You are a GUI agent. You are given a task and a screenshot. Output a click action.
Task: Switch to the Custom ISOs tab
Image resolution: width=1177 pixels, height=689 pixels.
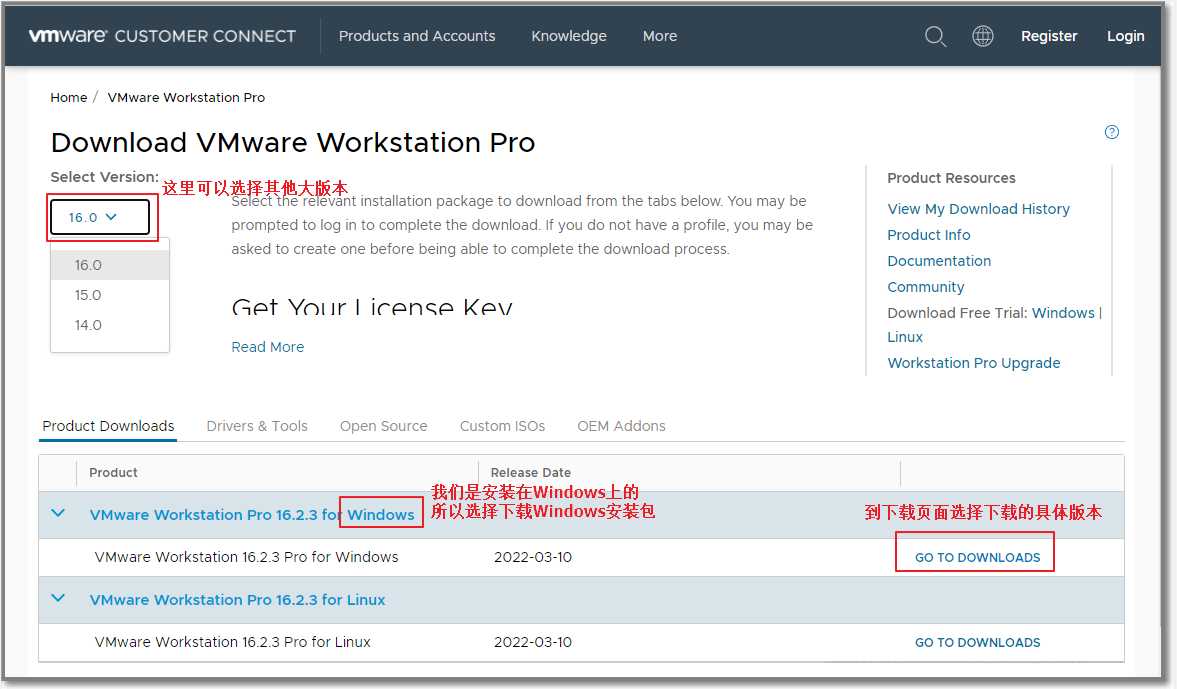click(502, 426)
